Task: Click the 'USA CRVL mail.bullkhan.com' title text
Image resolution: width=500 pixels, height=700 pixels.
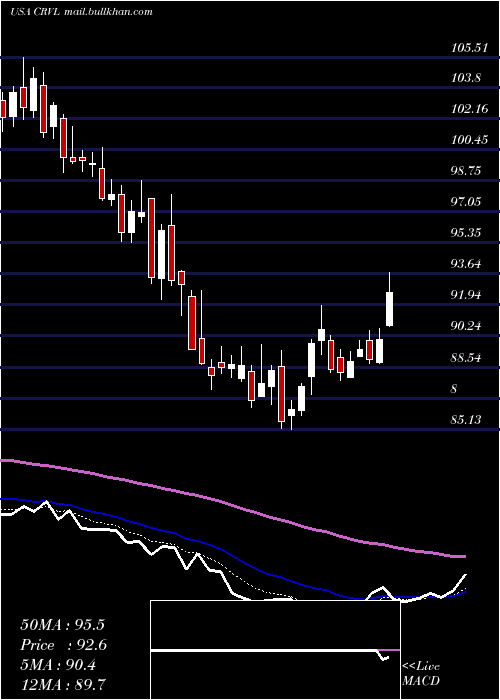Action: point(81,12)
